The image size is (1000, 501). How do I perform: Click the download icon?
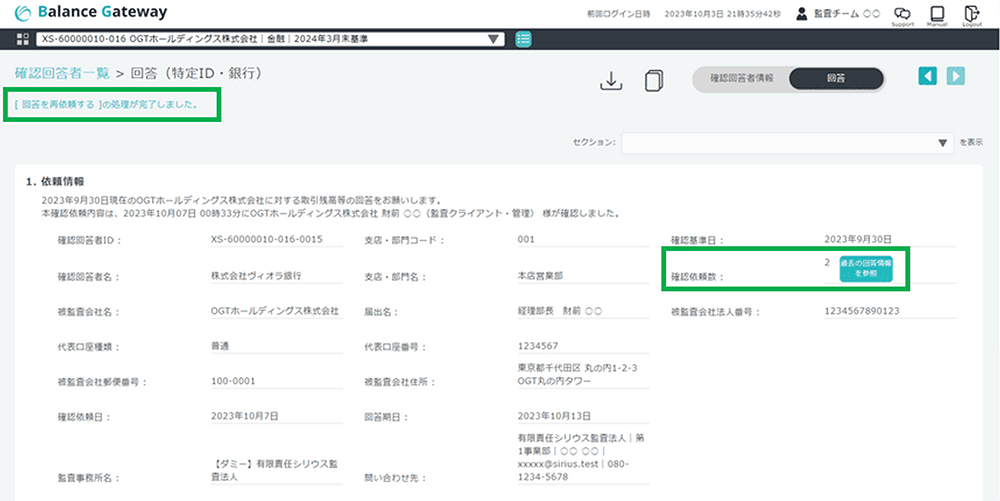point(611,80)
